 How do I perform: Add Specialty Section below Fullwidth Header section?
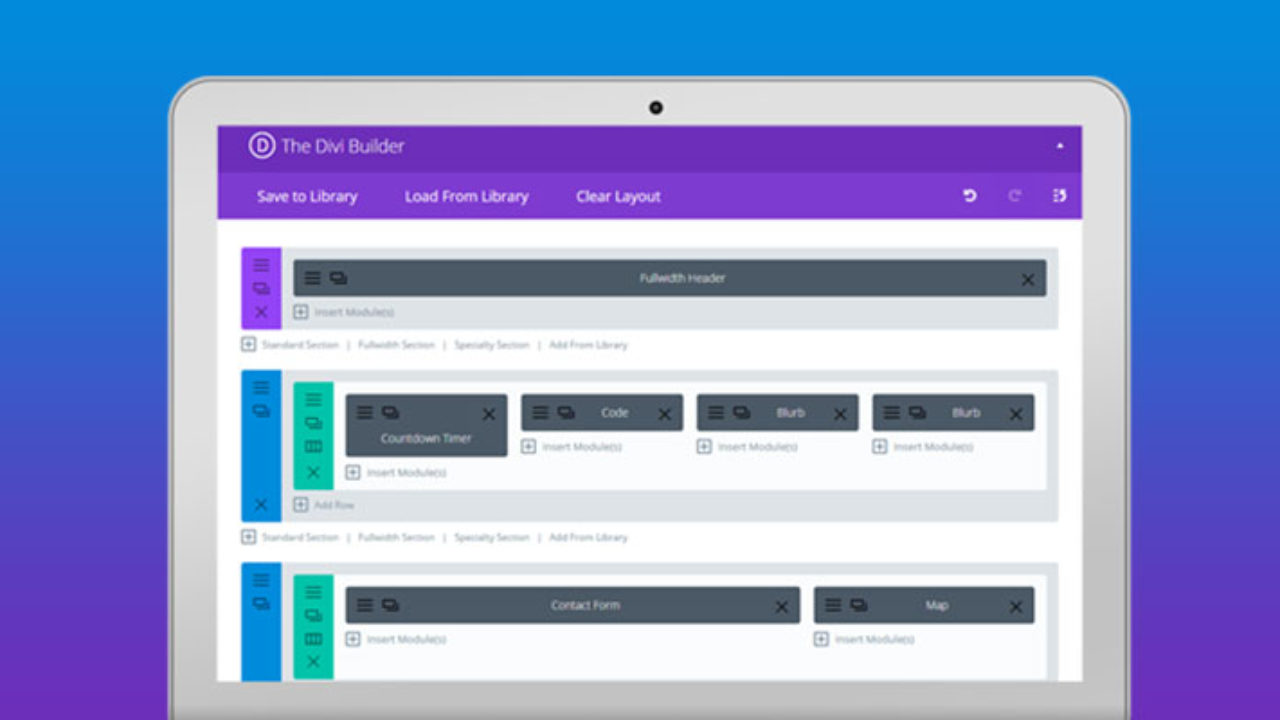(491, 344)
